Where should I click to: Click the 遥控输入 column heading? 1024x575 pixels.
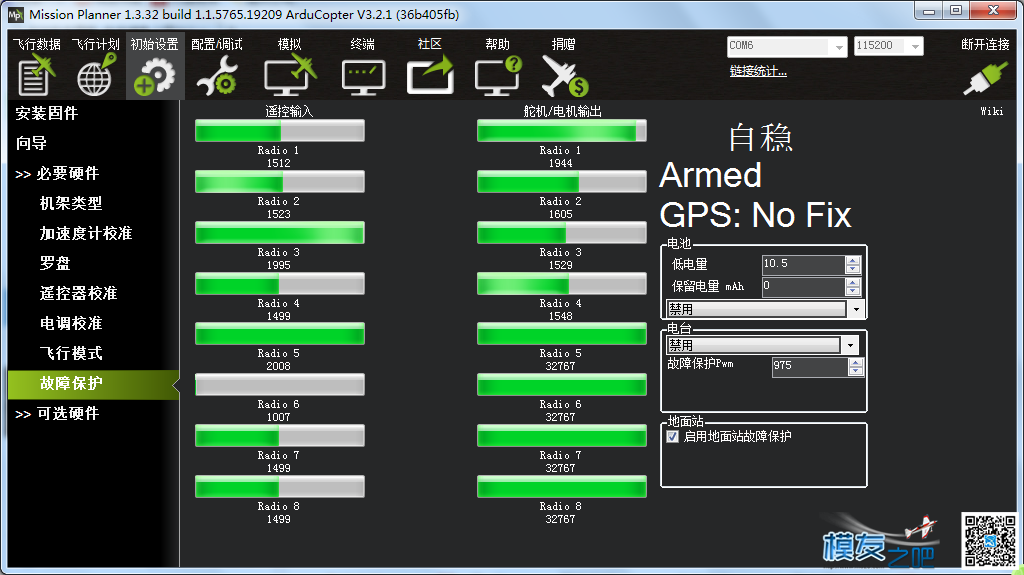(289, 112)
